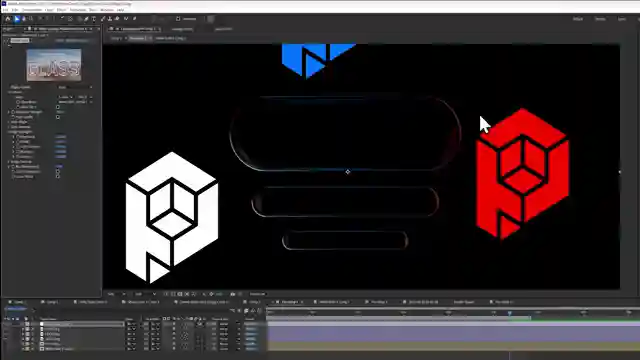The image size is (640, 360).
Task: Toggle fast previews in viewer footer
Action: [166, 294]
